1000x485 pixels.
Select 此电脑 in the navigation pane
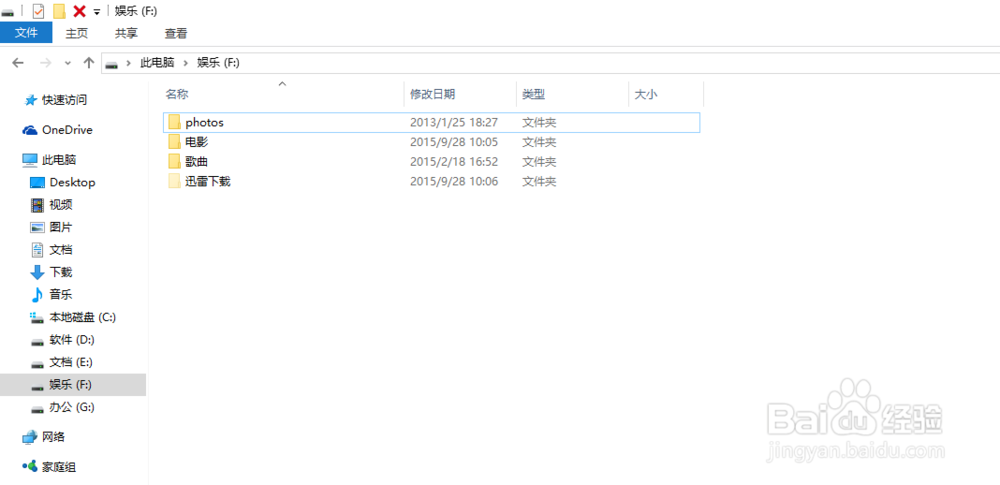coord(59,160)
